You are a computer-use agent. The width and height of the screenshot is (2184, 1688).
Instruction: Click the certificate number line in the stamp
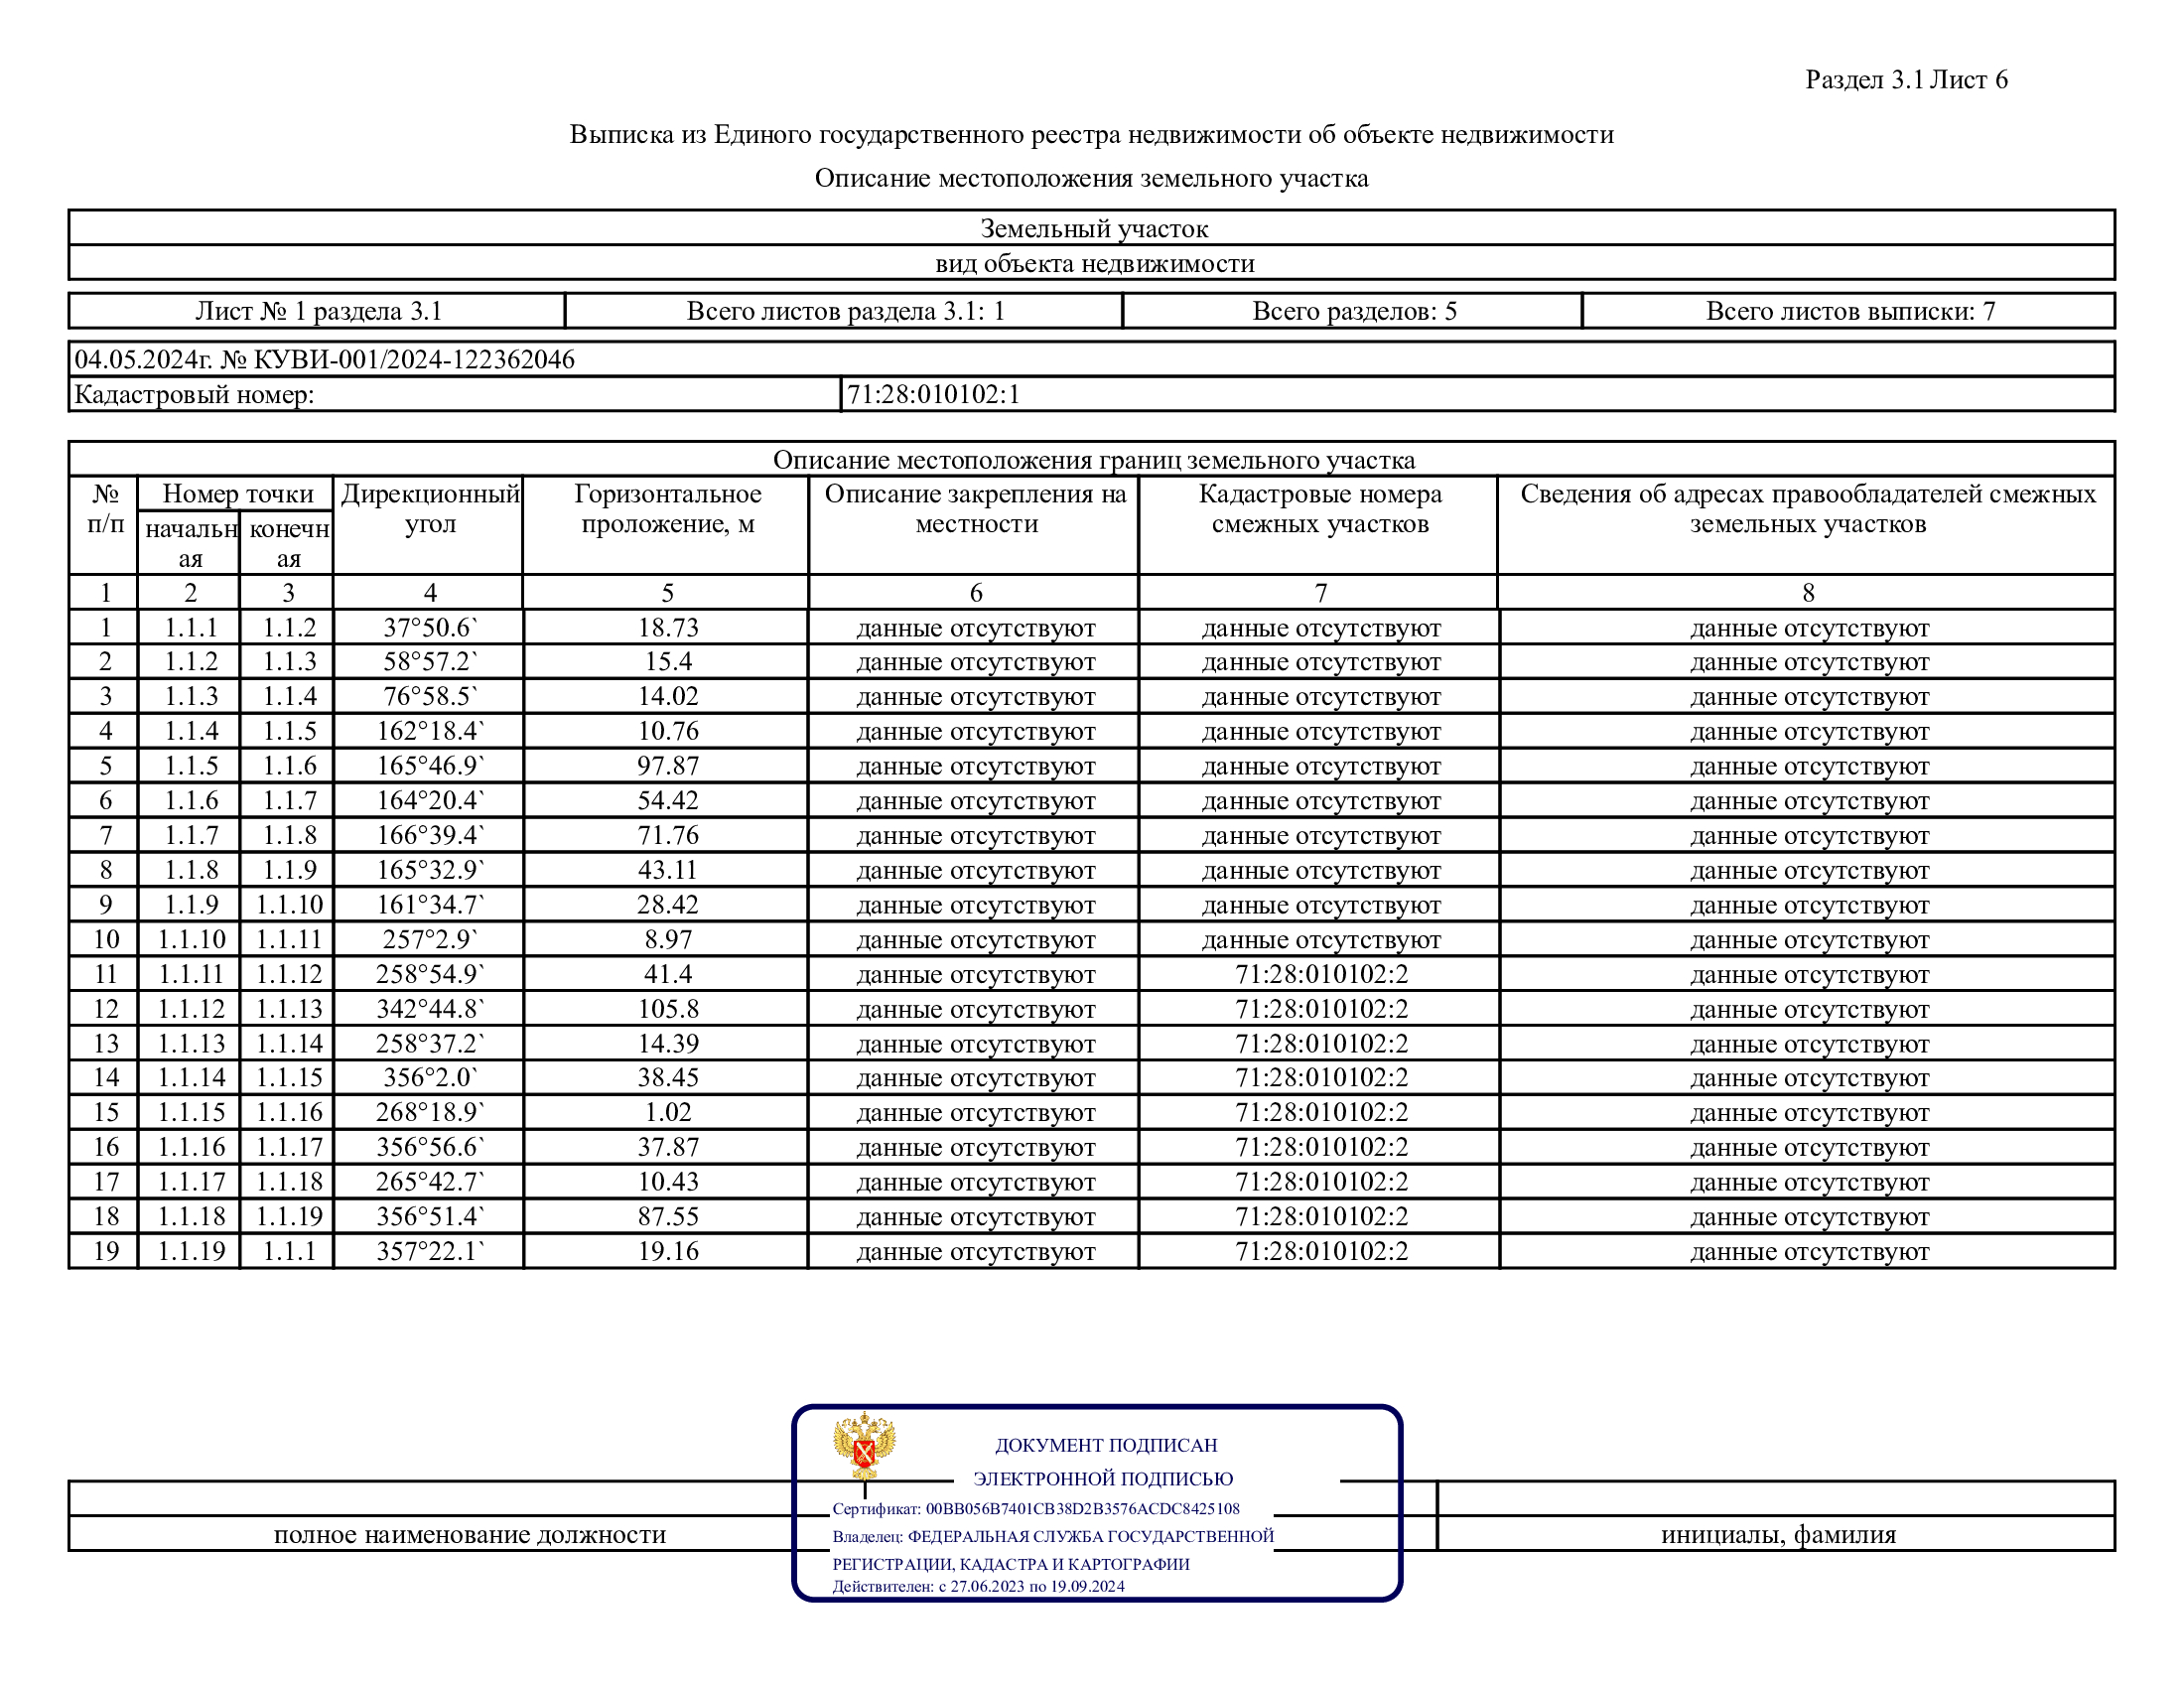[1035, 1509]
